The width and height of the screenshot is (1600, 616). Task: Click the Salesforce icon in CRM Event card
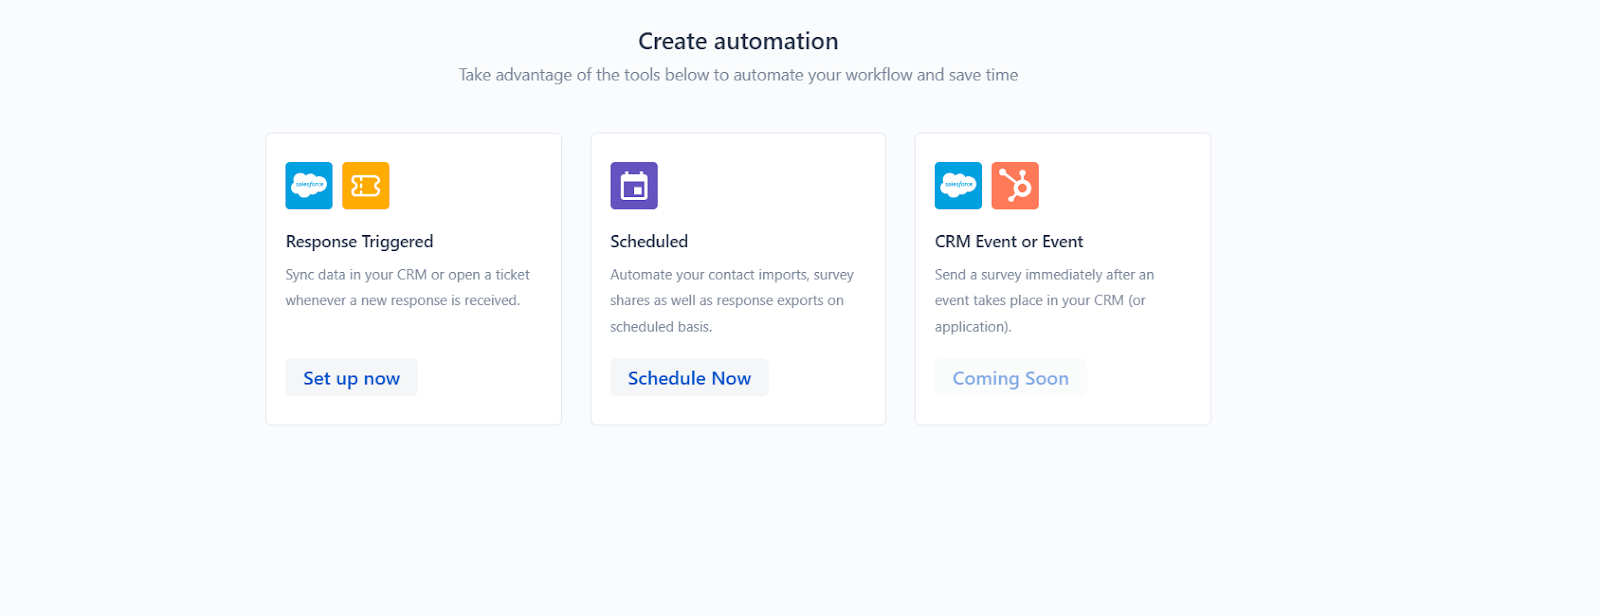[x=958, y=186]
